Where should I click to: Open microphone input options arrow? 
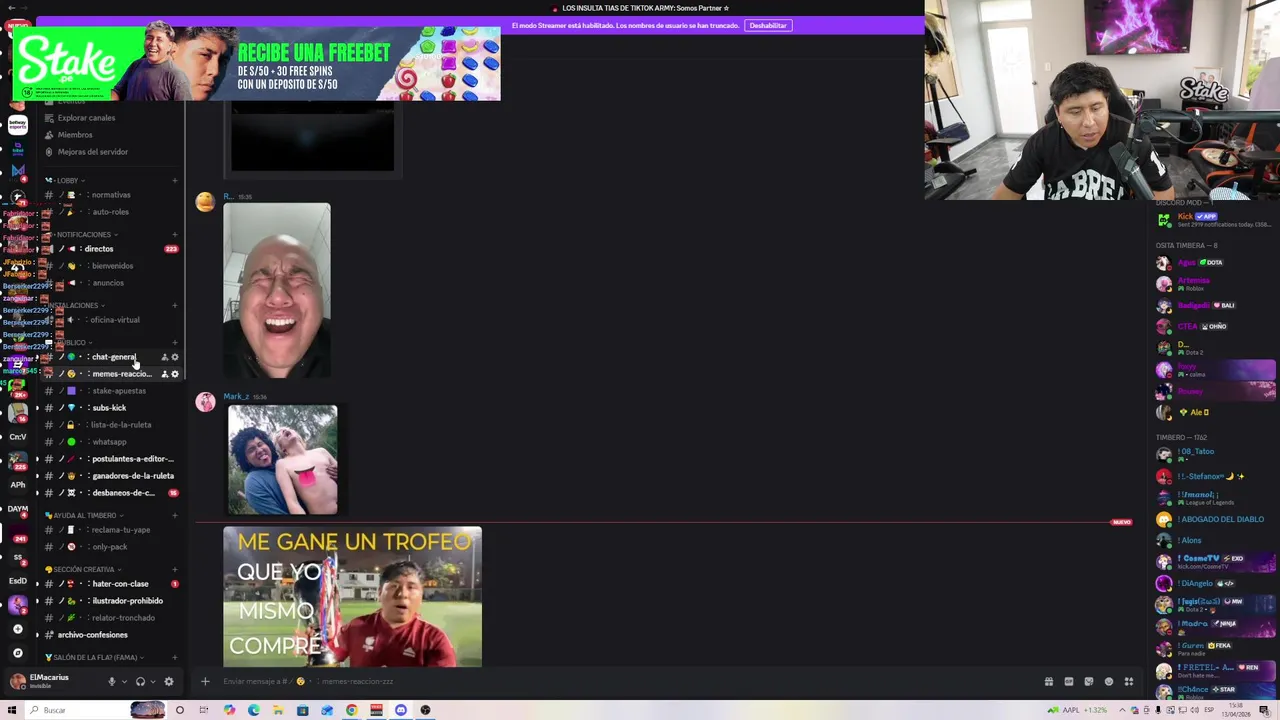point(124,682)
